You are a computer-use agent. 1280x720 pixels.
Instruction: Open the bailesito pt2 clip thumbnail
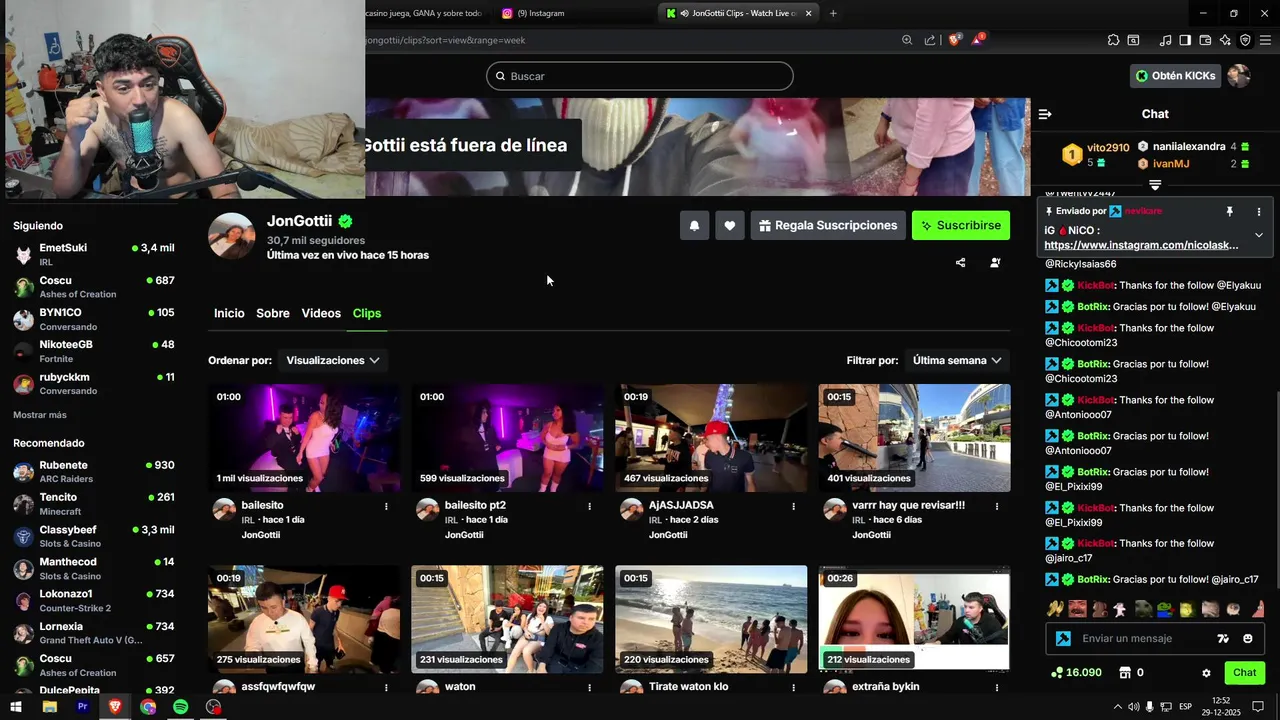click(x=507, y=438)
